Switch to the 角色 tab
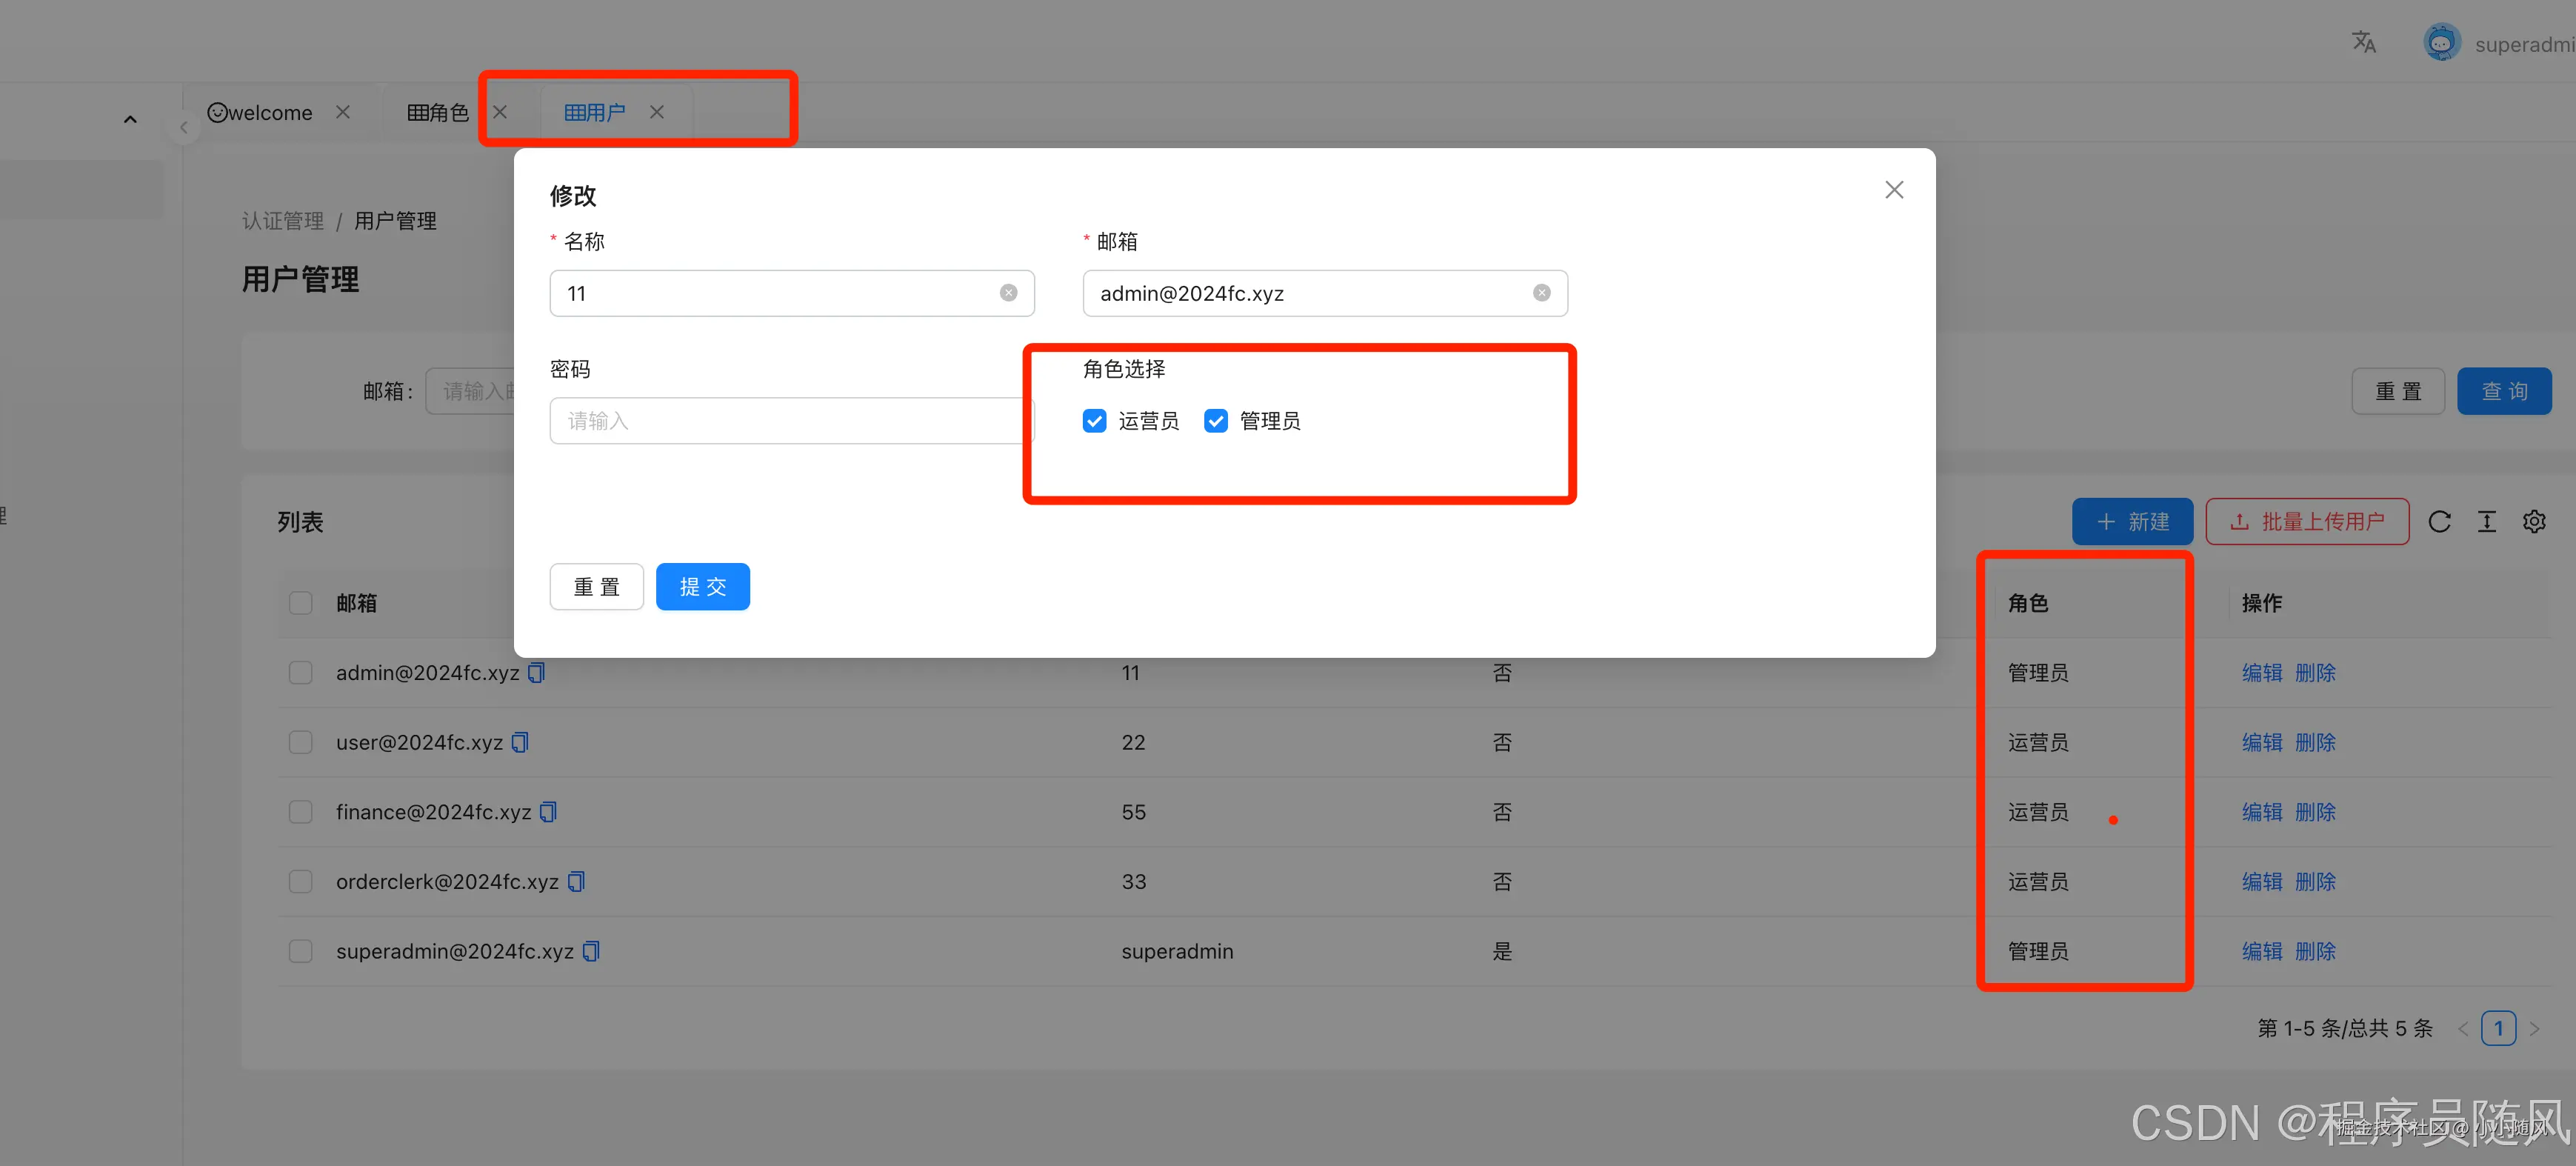Image resolution: width=2576 pixels, height=1166 pixels. (x=438, y=113)
